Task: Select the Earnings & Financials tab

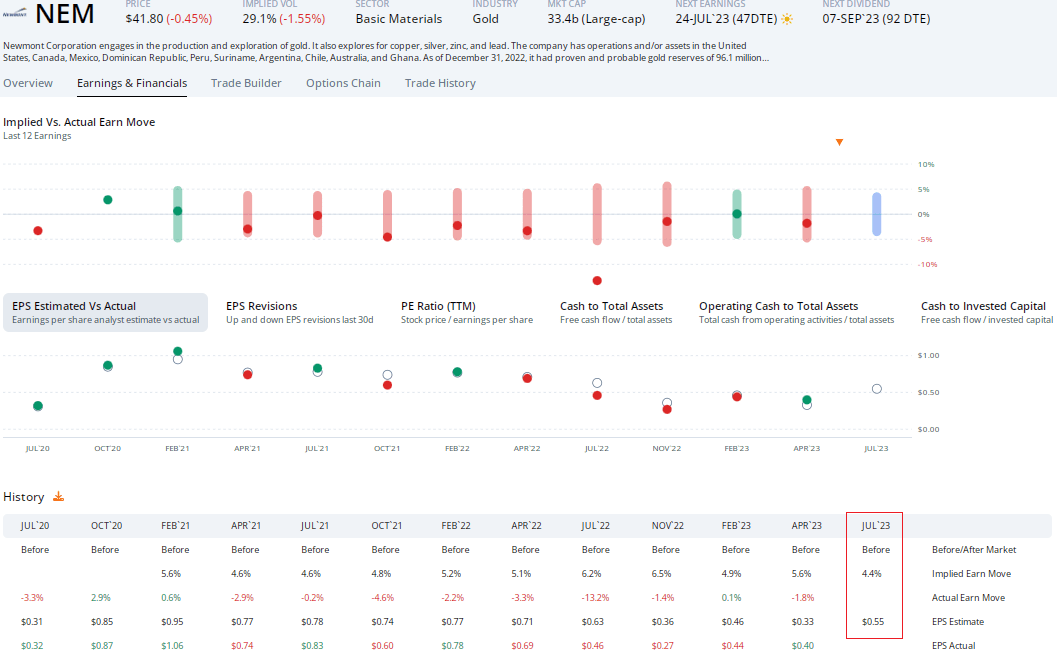Action: pyautogui.click(x=131, y=83)
